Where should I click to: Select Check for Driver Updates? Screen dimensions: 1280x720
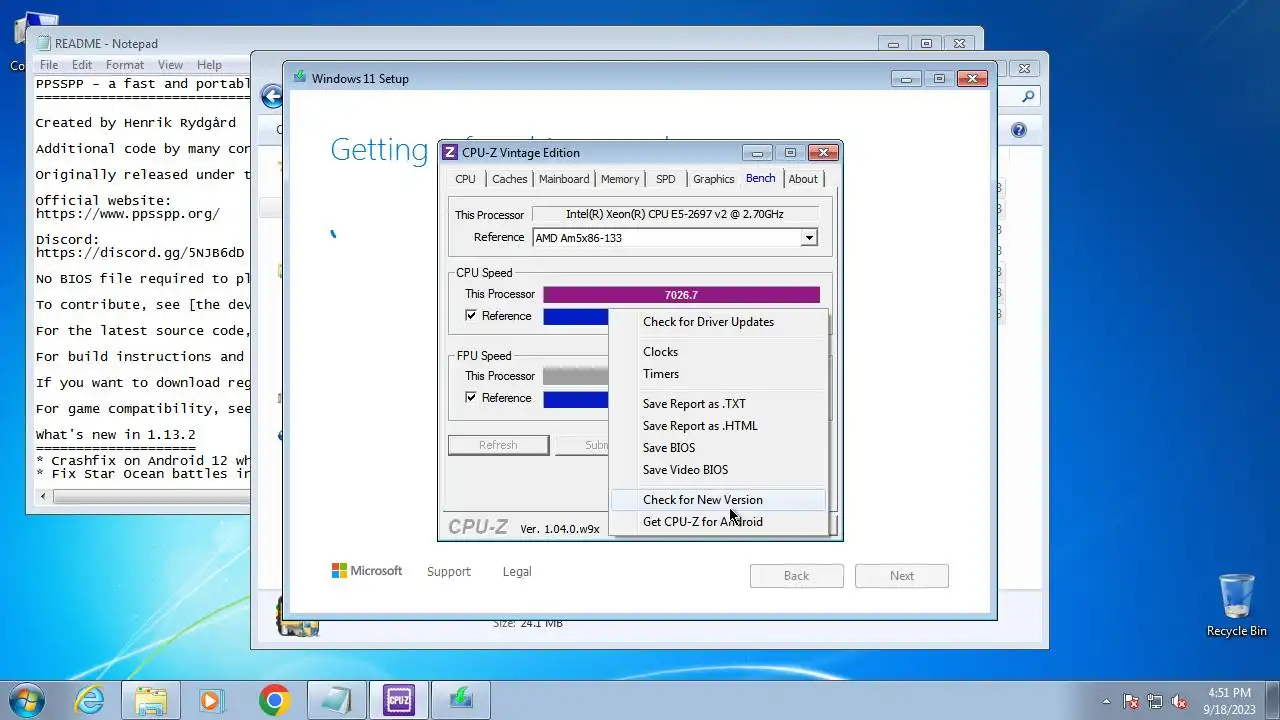pyautogui.click(x=719, y=322)
